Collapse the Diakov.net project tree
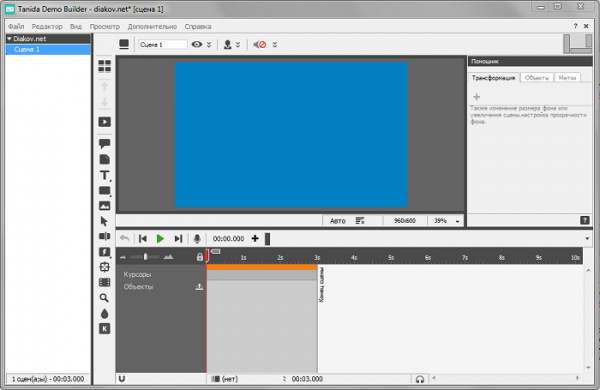Image resolution: width=600 pixels, height=390 pixels. [9, 39]
